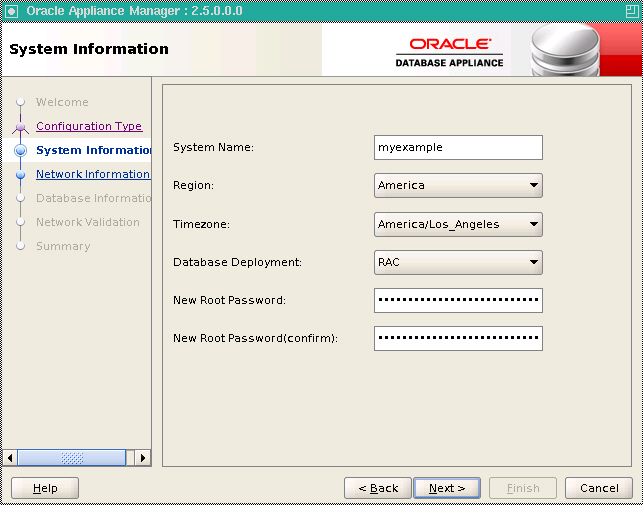Open the Region dropdown showing America

[x=458, y=185]
